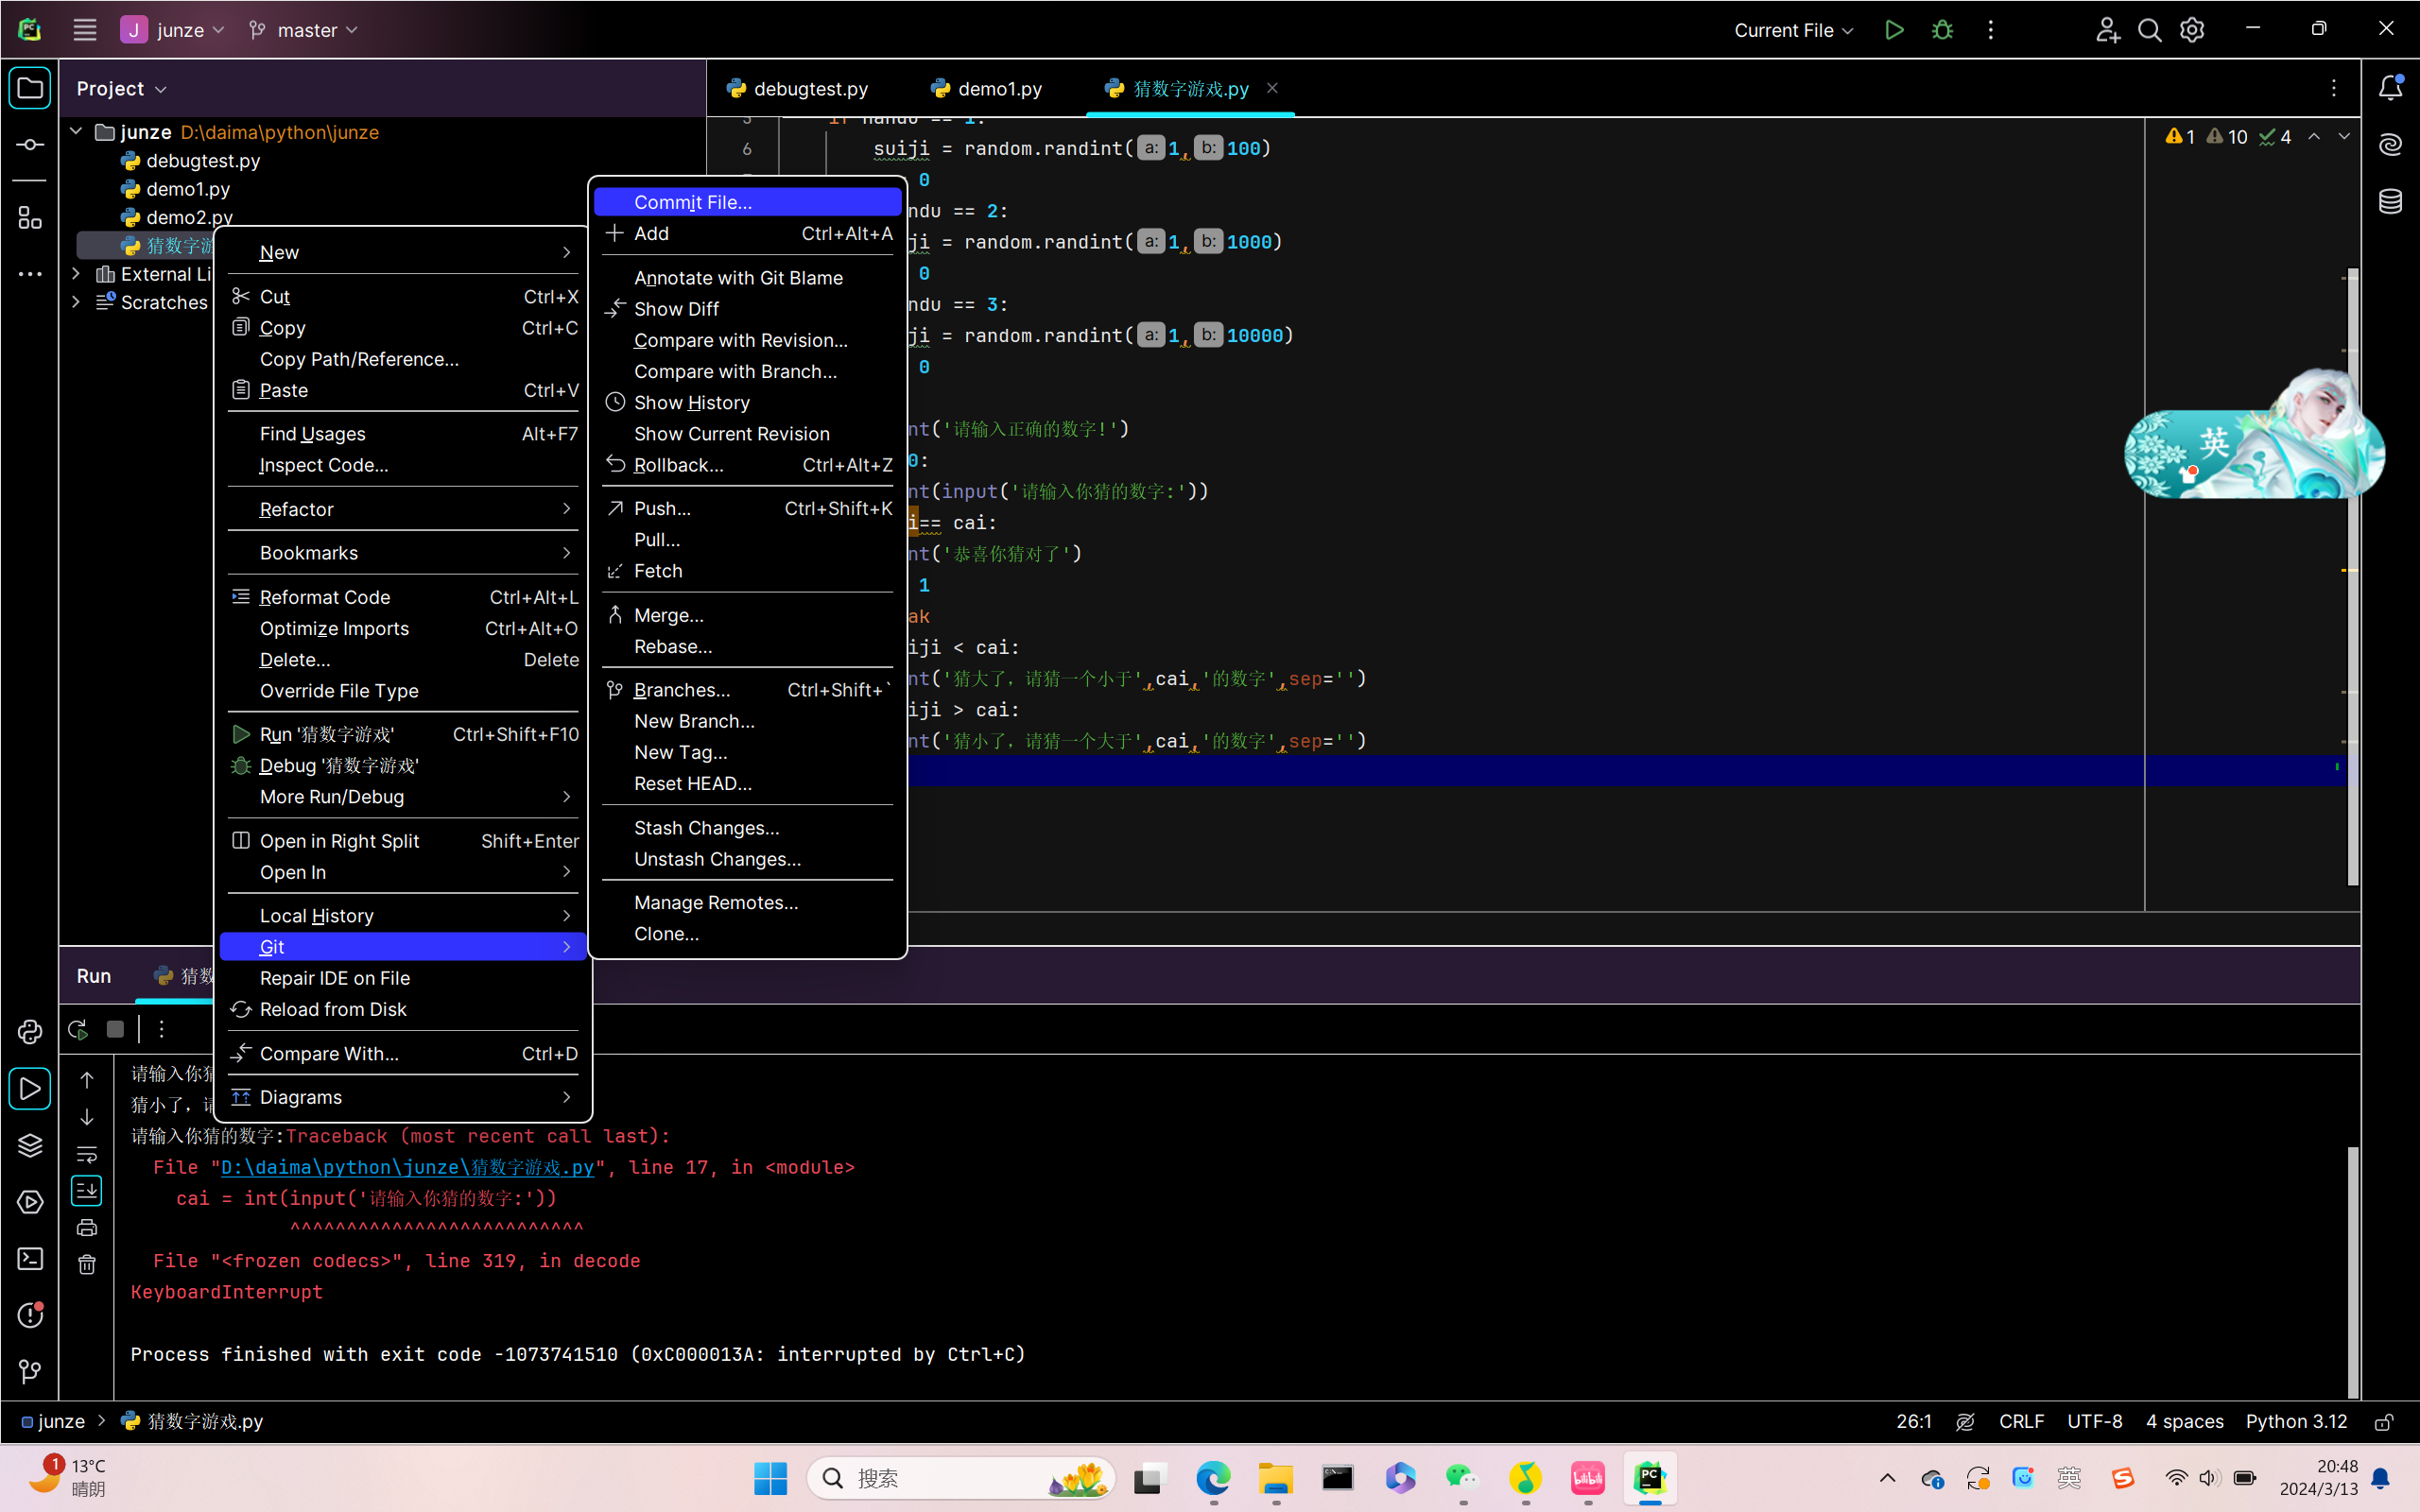The width and height of the screenshot is (2420, 1512).
Task: Open the Problems tool window
Action: click(x=29, y=1314)
